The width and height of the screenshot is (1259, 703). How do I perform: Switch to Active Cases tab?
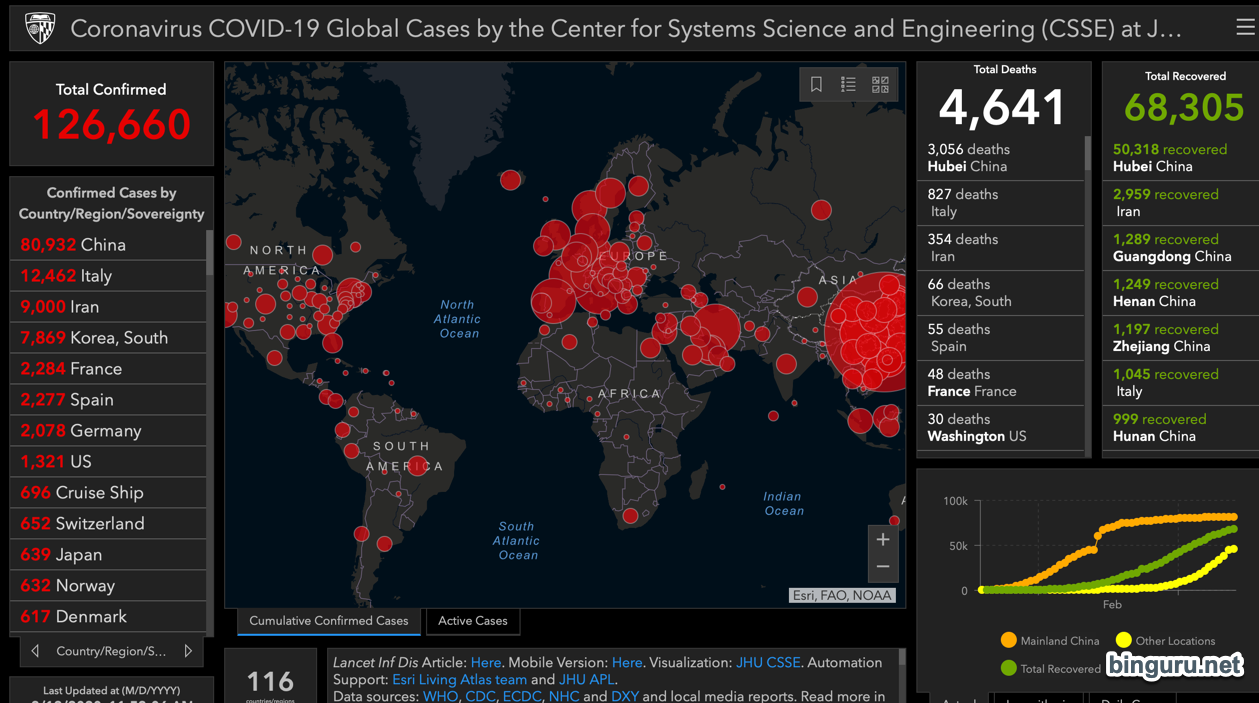click(473, 621)
